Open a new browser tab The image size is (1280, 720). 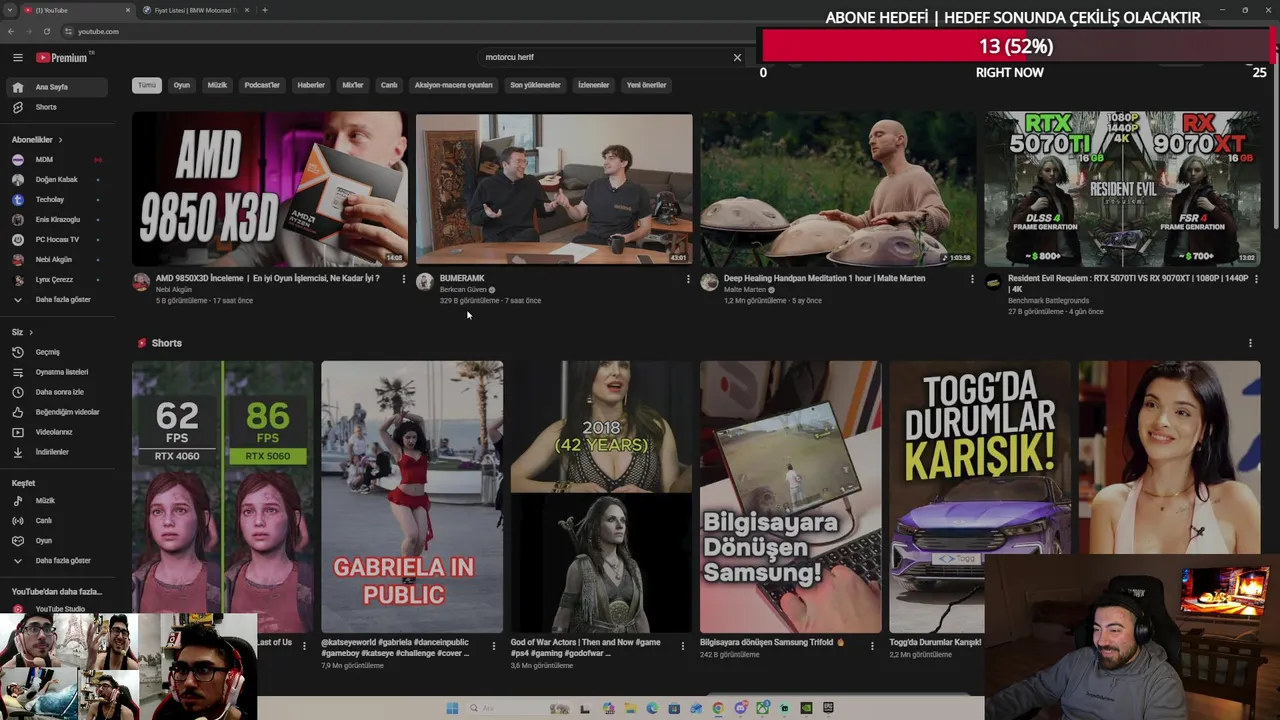[265, 10]
